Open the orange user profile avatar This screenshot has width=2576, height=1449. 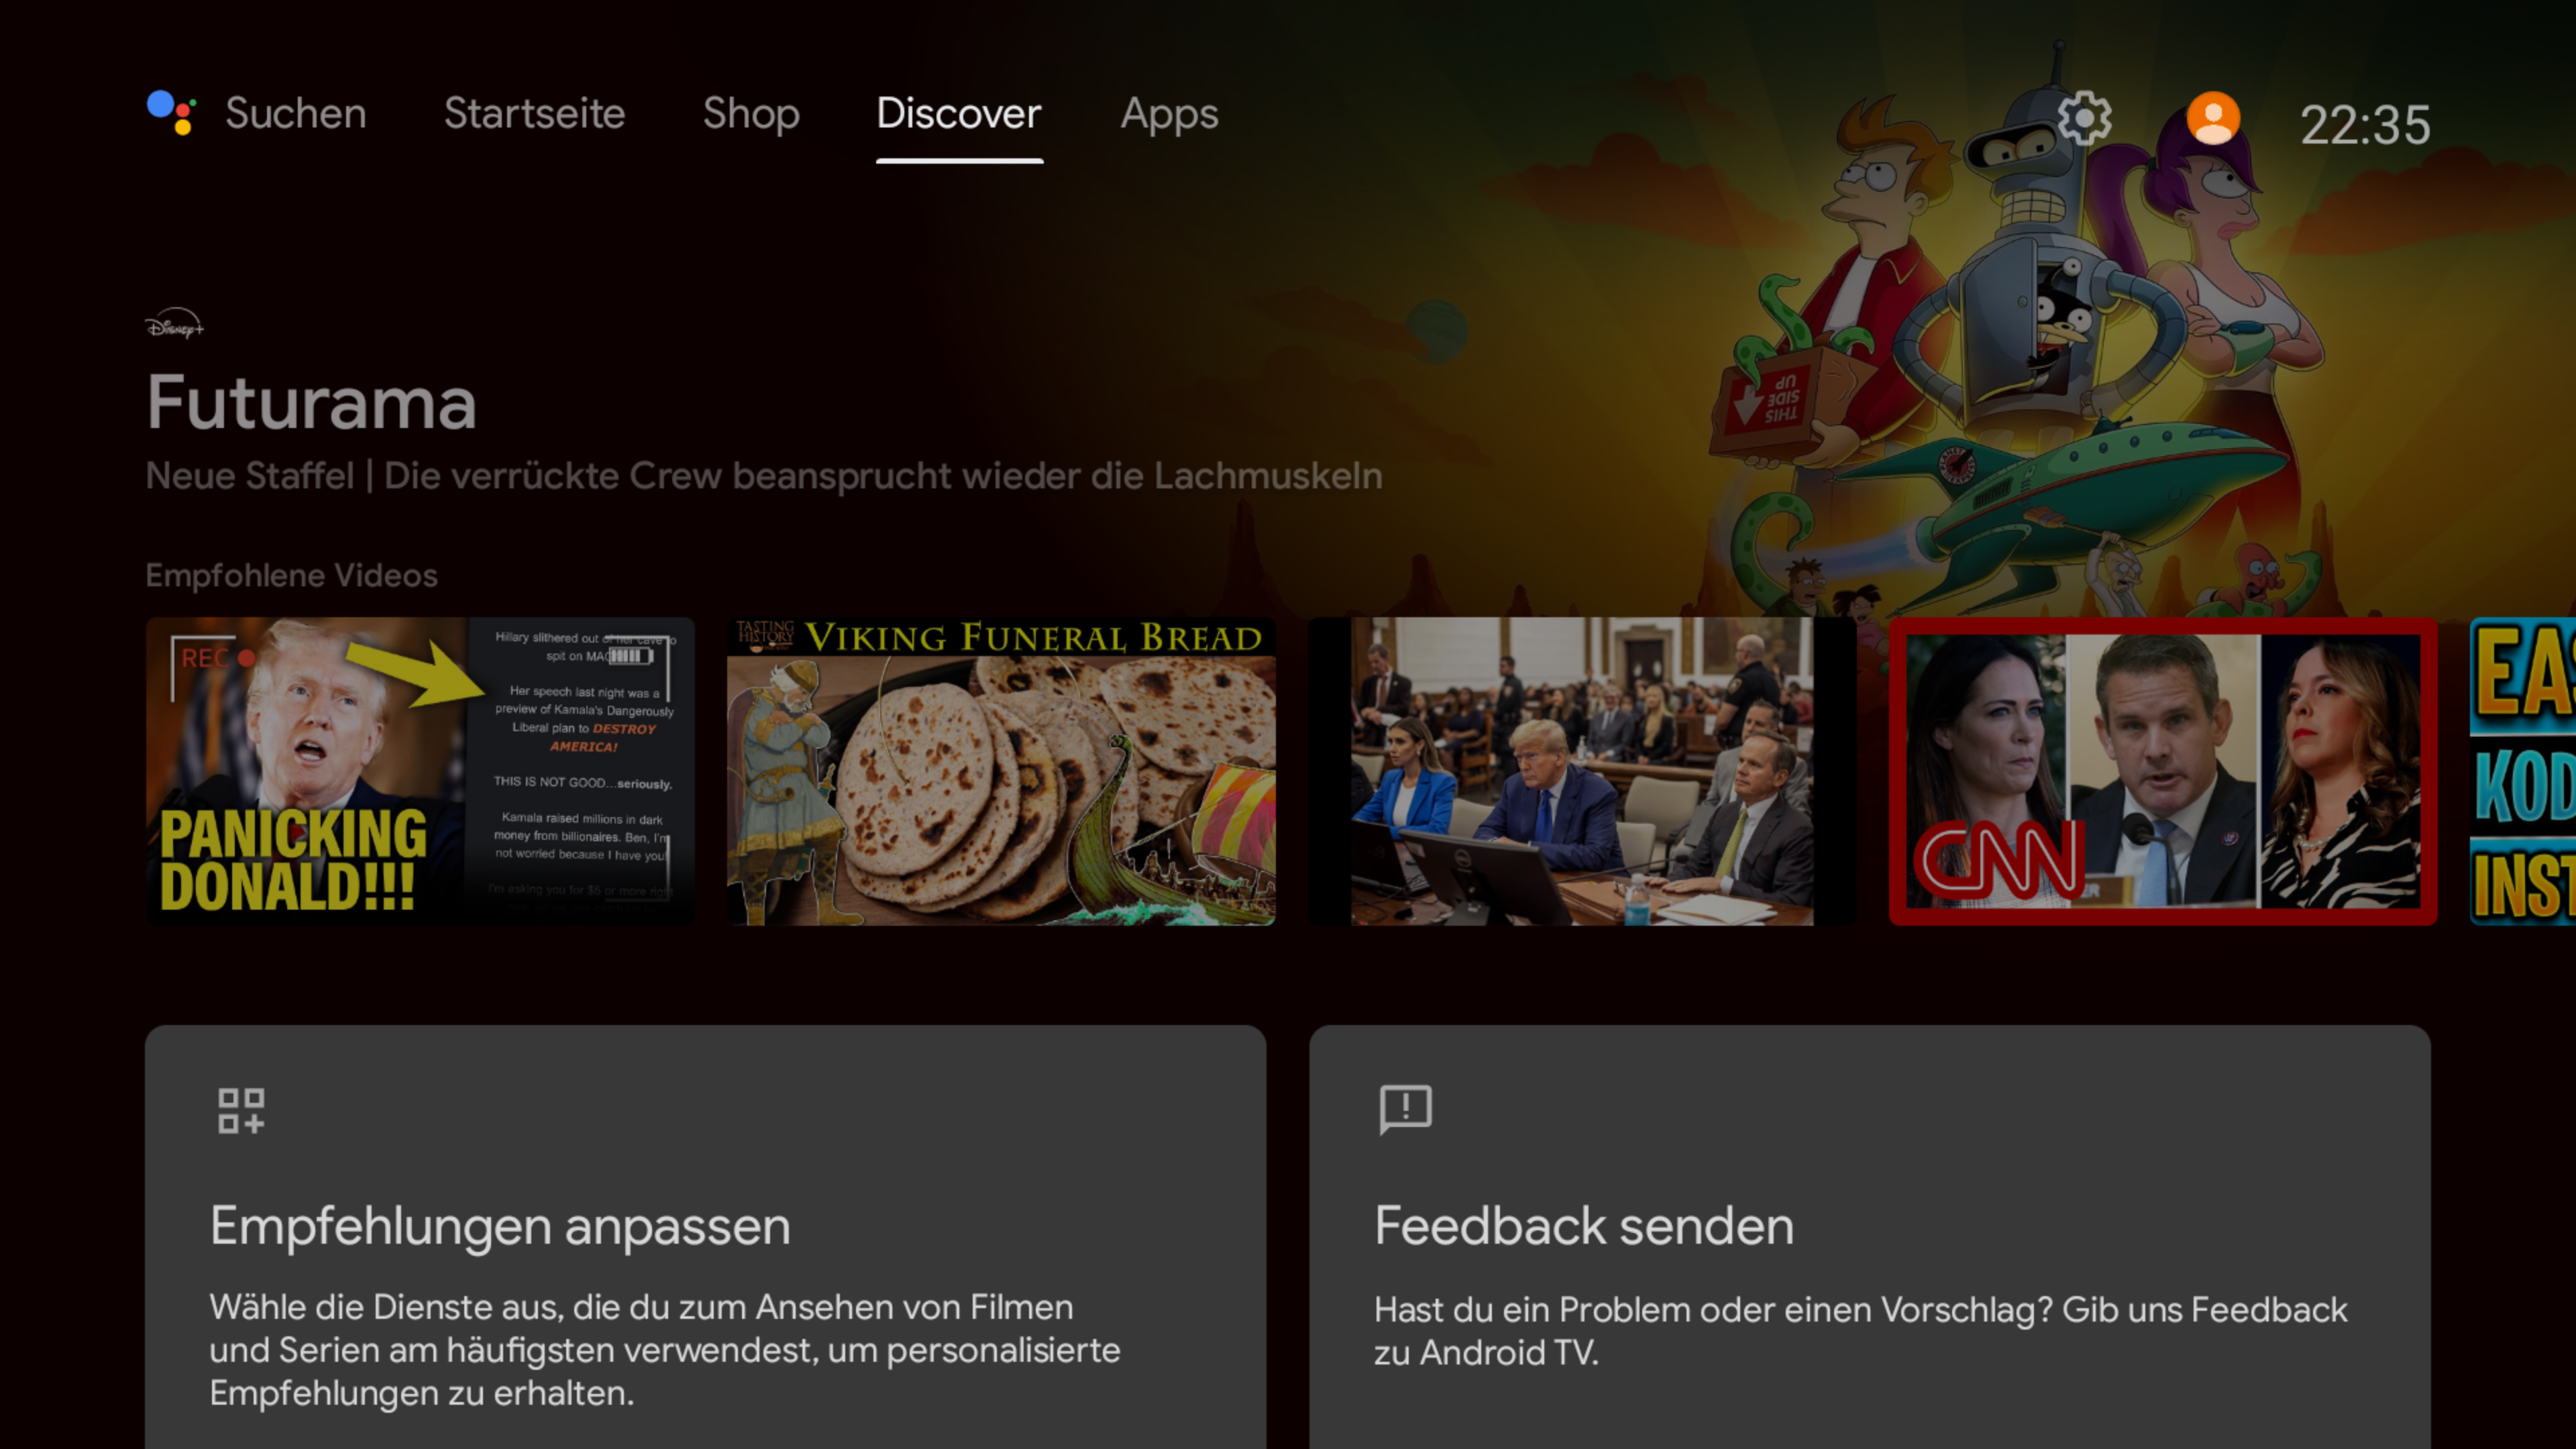[x=2213, y=119]
